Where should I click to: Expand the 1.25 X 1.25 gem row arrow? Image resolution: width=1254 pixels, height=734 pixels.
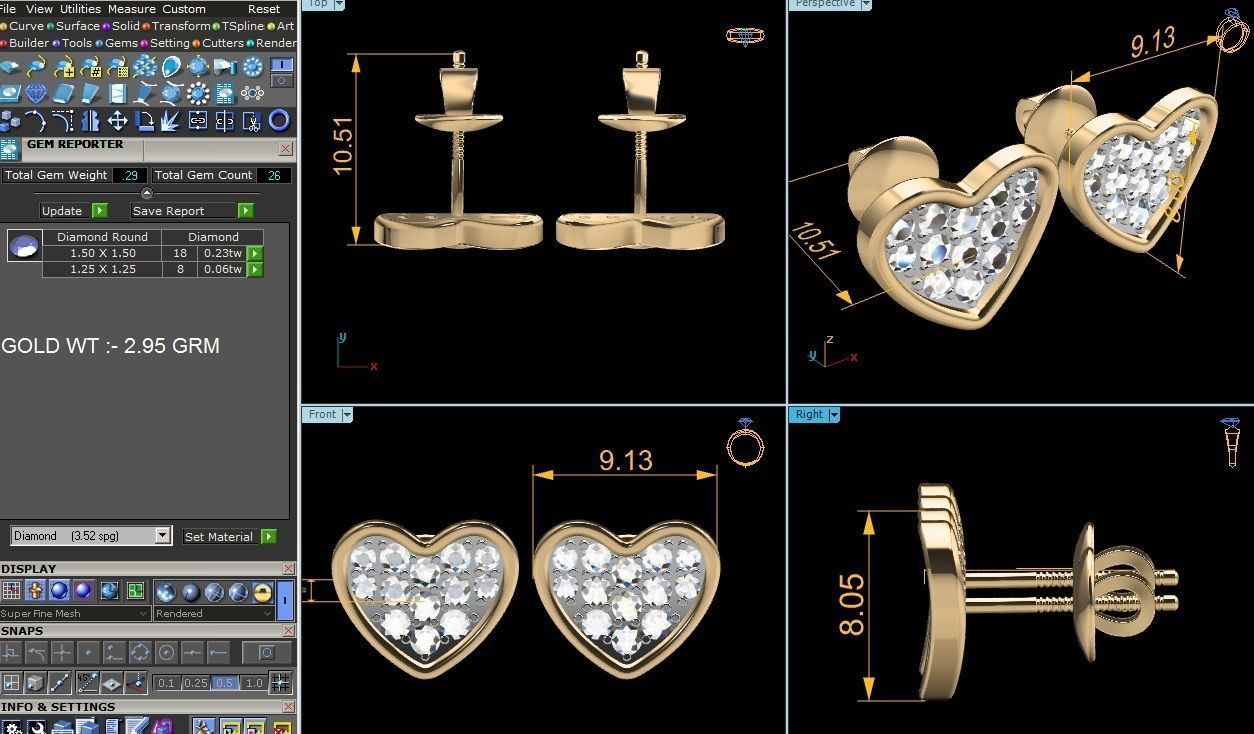point(255,270)
